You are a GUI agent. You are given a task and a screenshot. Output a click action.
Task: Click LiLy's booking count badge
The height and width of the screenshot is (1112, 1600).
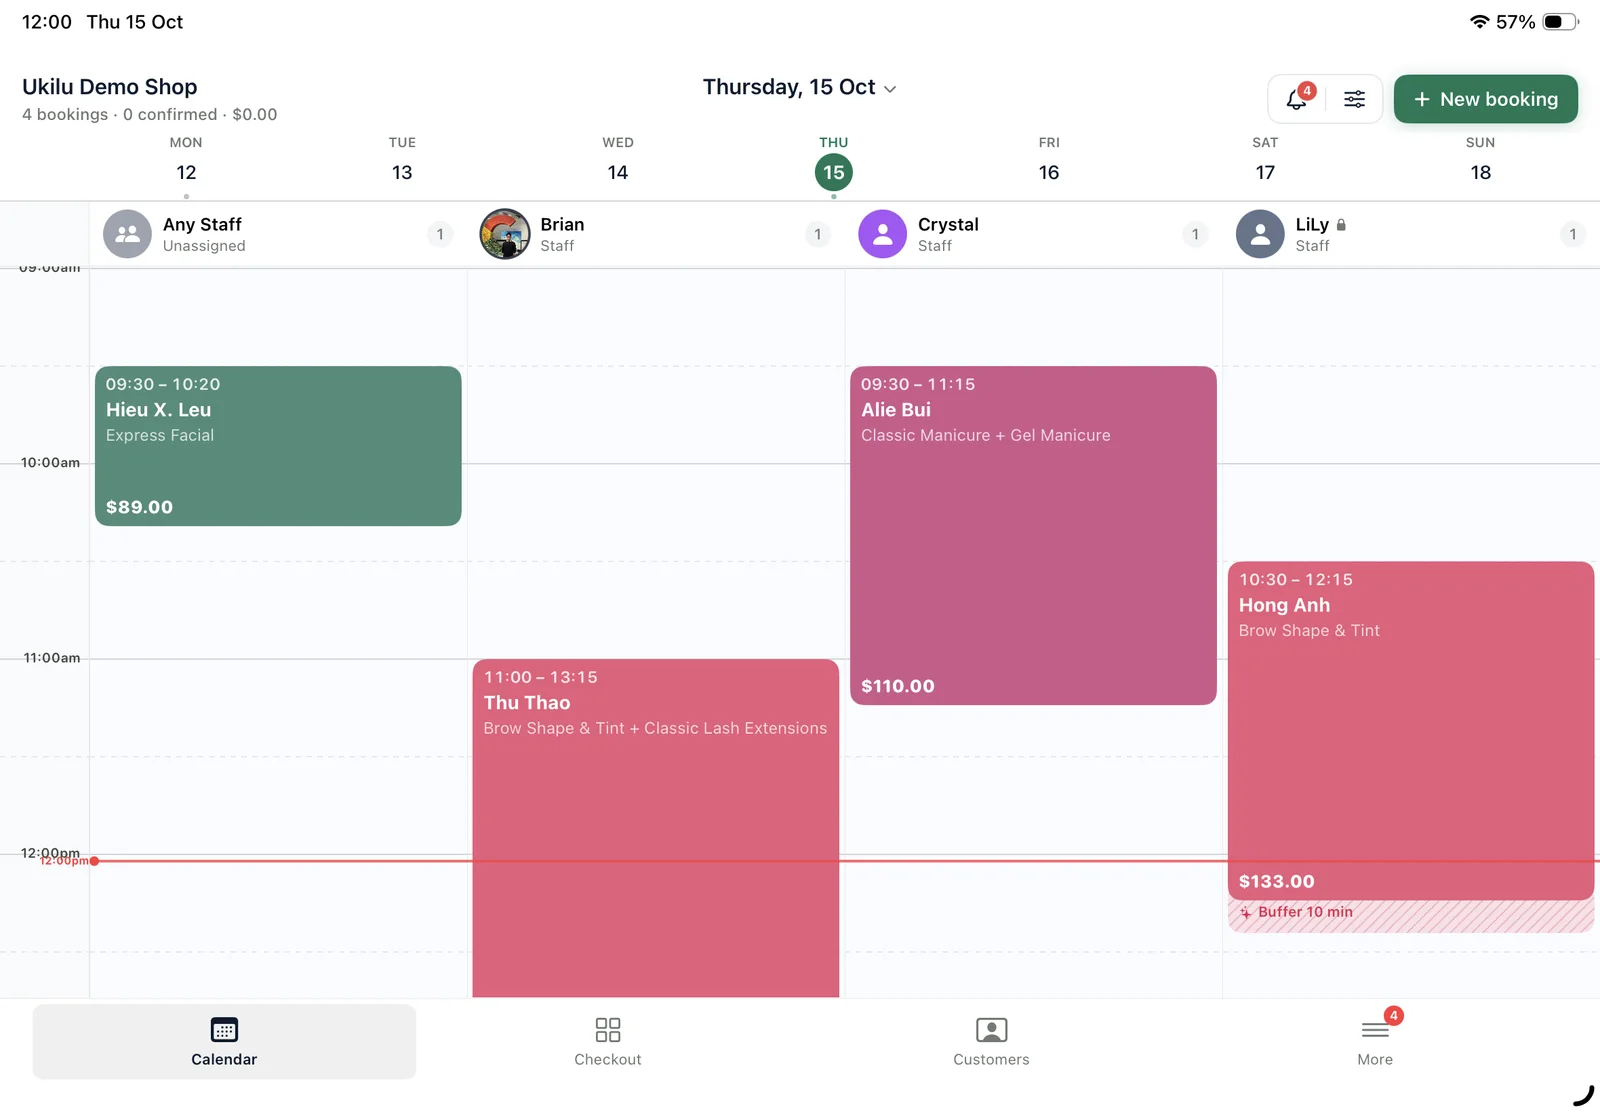coord(1573,234)
